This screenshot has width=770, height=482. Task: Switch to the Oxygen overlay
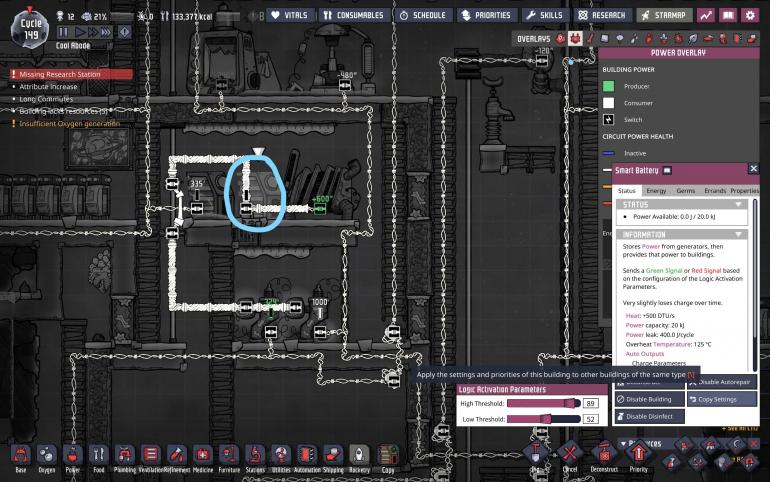(x=560, y=38)
